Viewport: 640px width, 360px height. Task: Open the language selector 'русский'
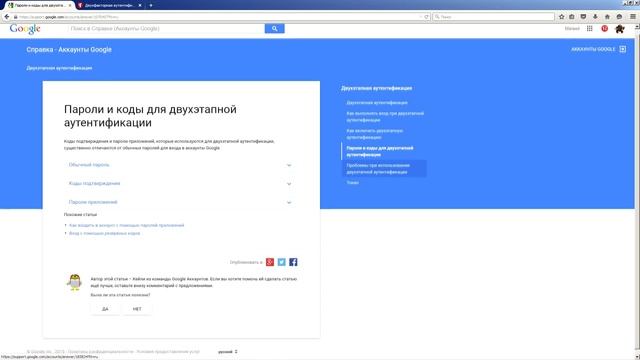pyautogui.click(x=228, y=351)
